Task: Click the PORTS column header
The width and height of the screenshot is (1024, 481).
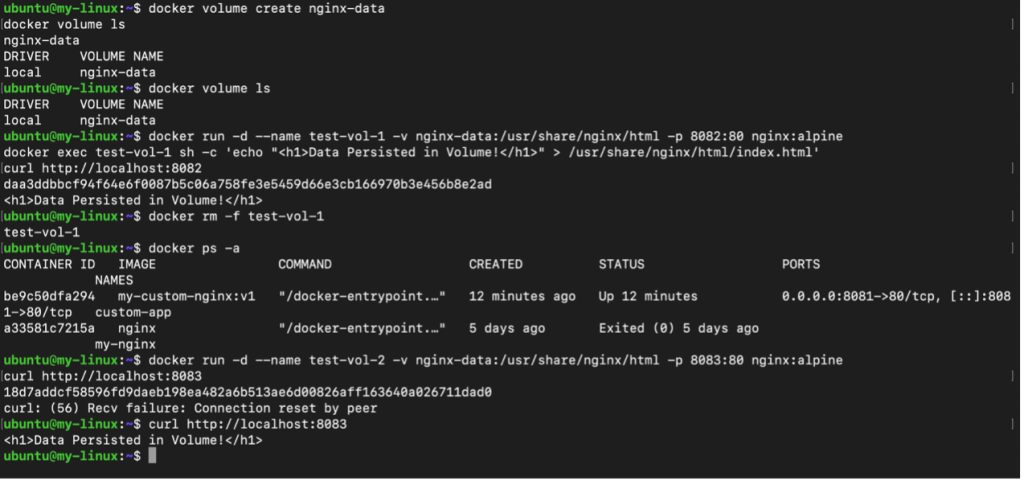Action: point(801,264)
